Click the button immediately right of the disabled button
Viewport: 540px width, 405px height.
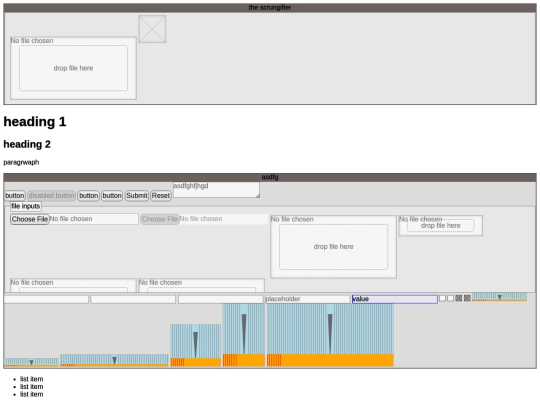89,196
